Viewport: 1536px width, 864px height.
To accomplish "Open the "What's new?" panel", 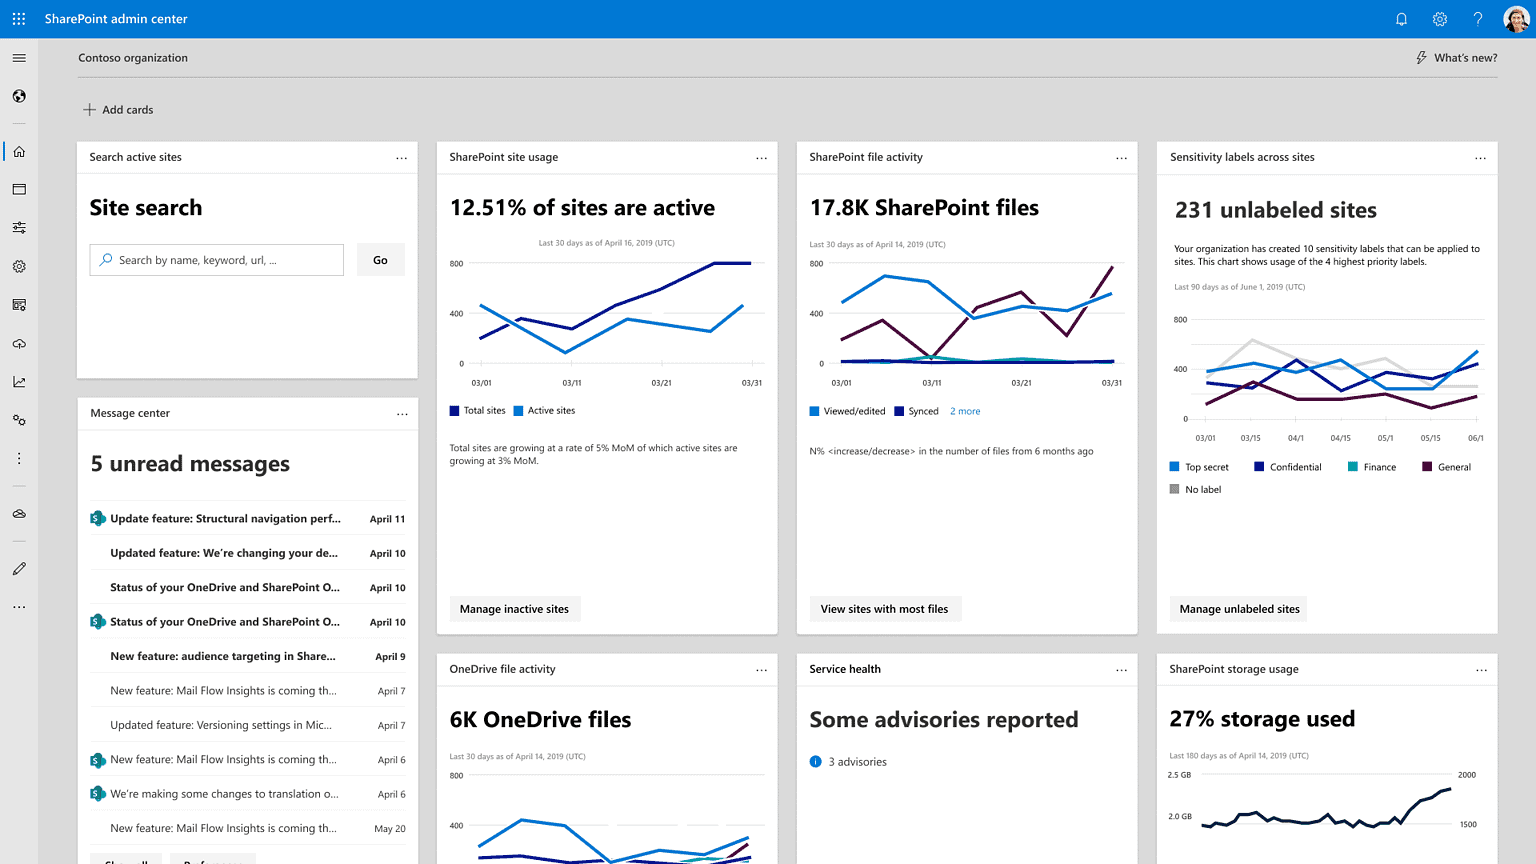I will coord(1456,57).
